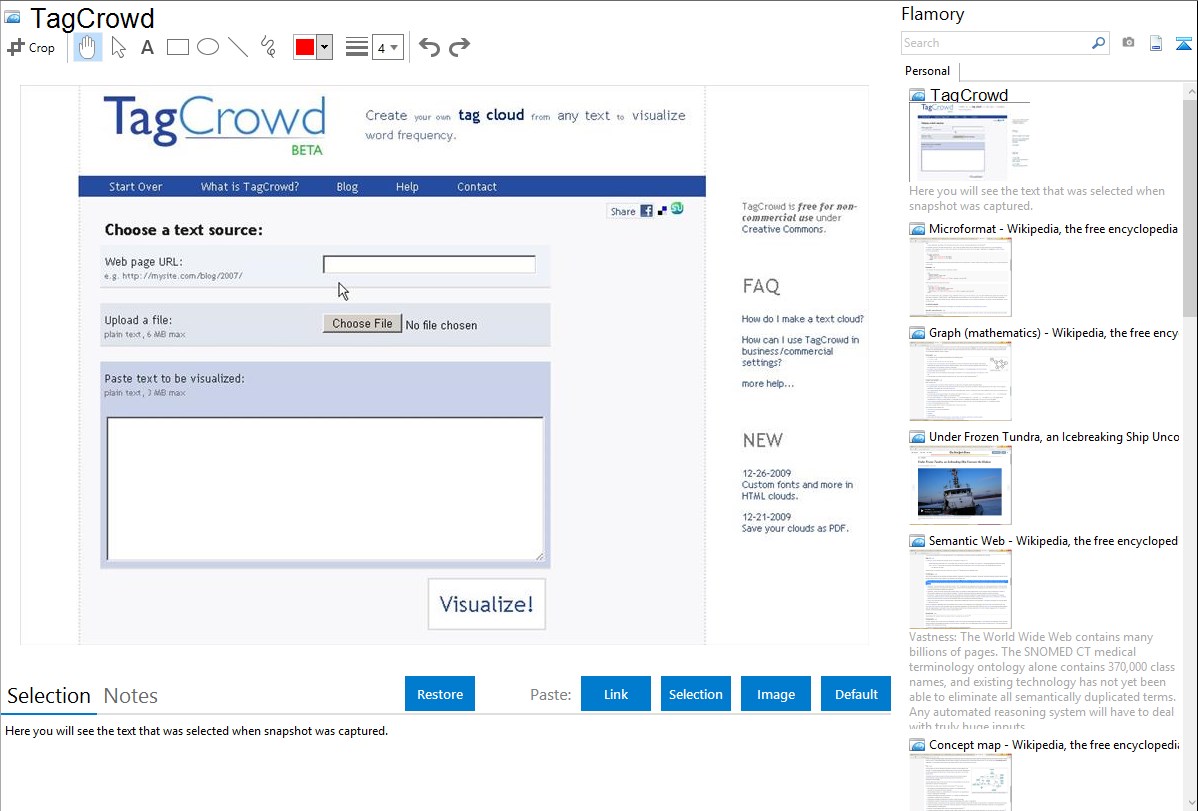Screen dimensions: 1198x811
Task: Paste as Link button
Action: [616, 694]
